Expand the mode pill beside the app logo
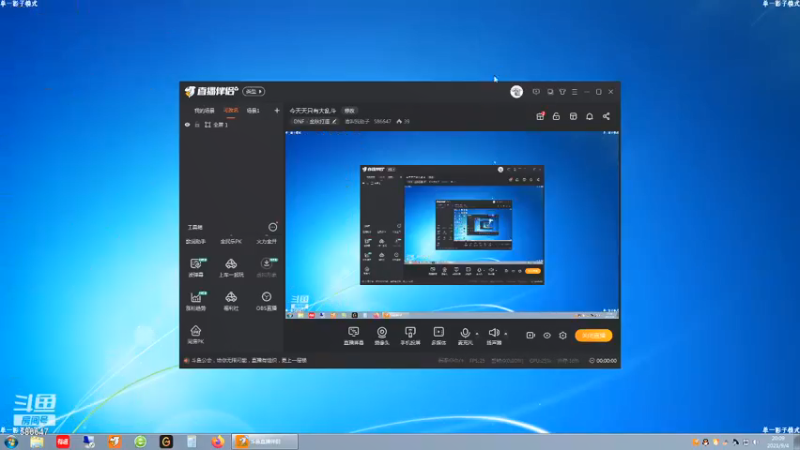This screenshot has height=450, width=800. 253,91
